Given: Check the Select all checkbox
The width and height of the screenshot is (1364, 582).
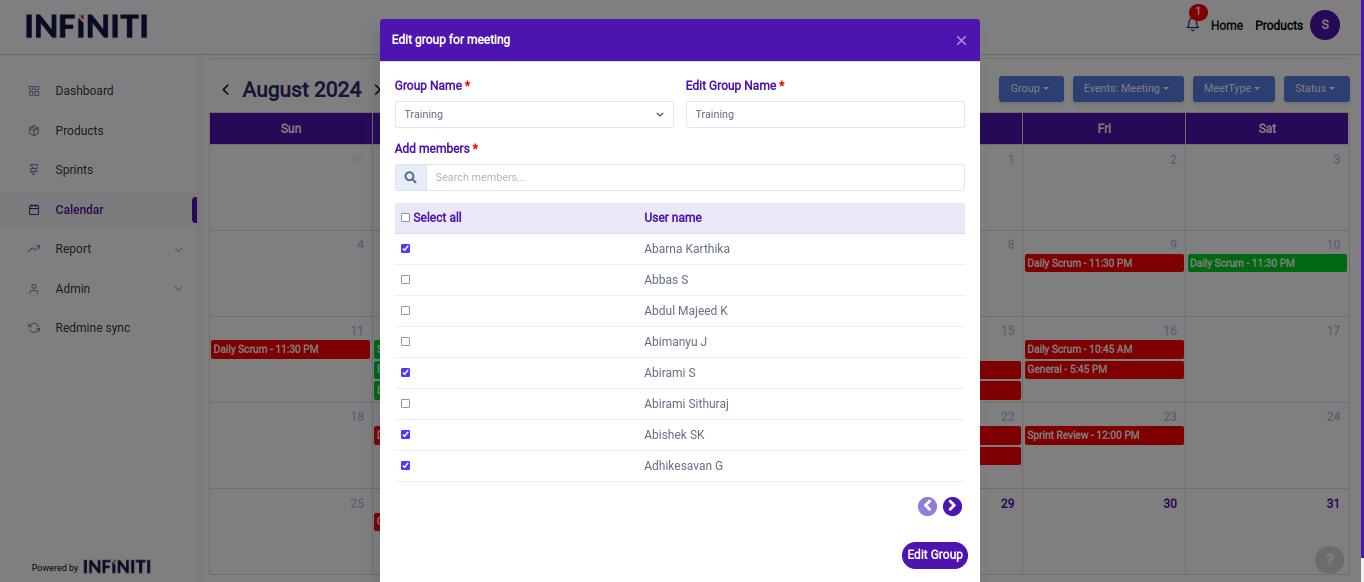Looking at the screenshot, I should [405, 218].
